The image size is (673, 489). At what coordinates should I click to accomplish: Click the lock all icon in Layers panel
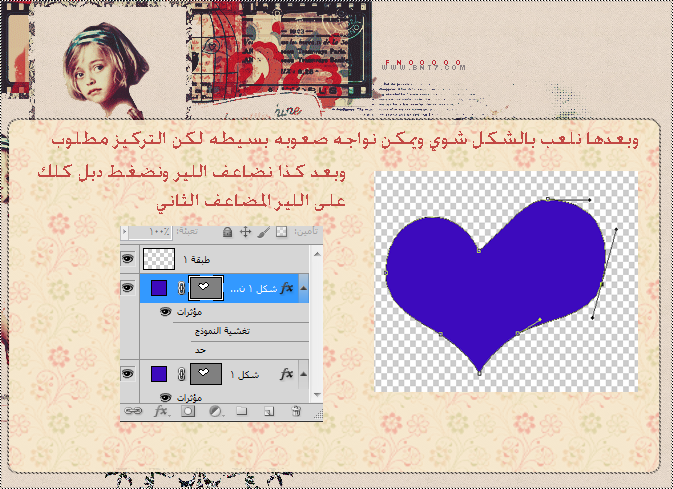pyautogui.click(x=227, y=232)
